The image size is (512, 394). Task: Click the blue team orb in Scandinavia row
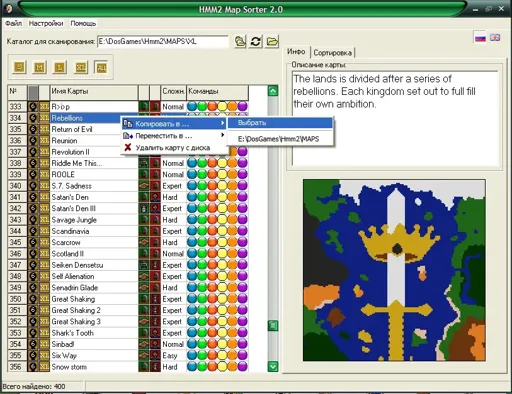pos(192,231)
